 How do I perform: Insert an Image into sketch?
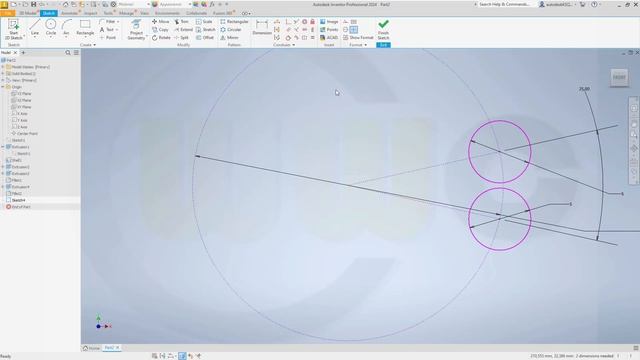pos(329,22)
